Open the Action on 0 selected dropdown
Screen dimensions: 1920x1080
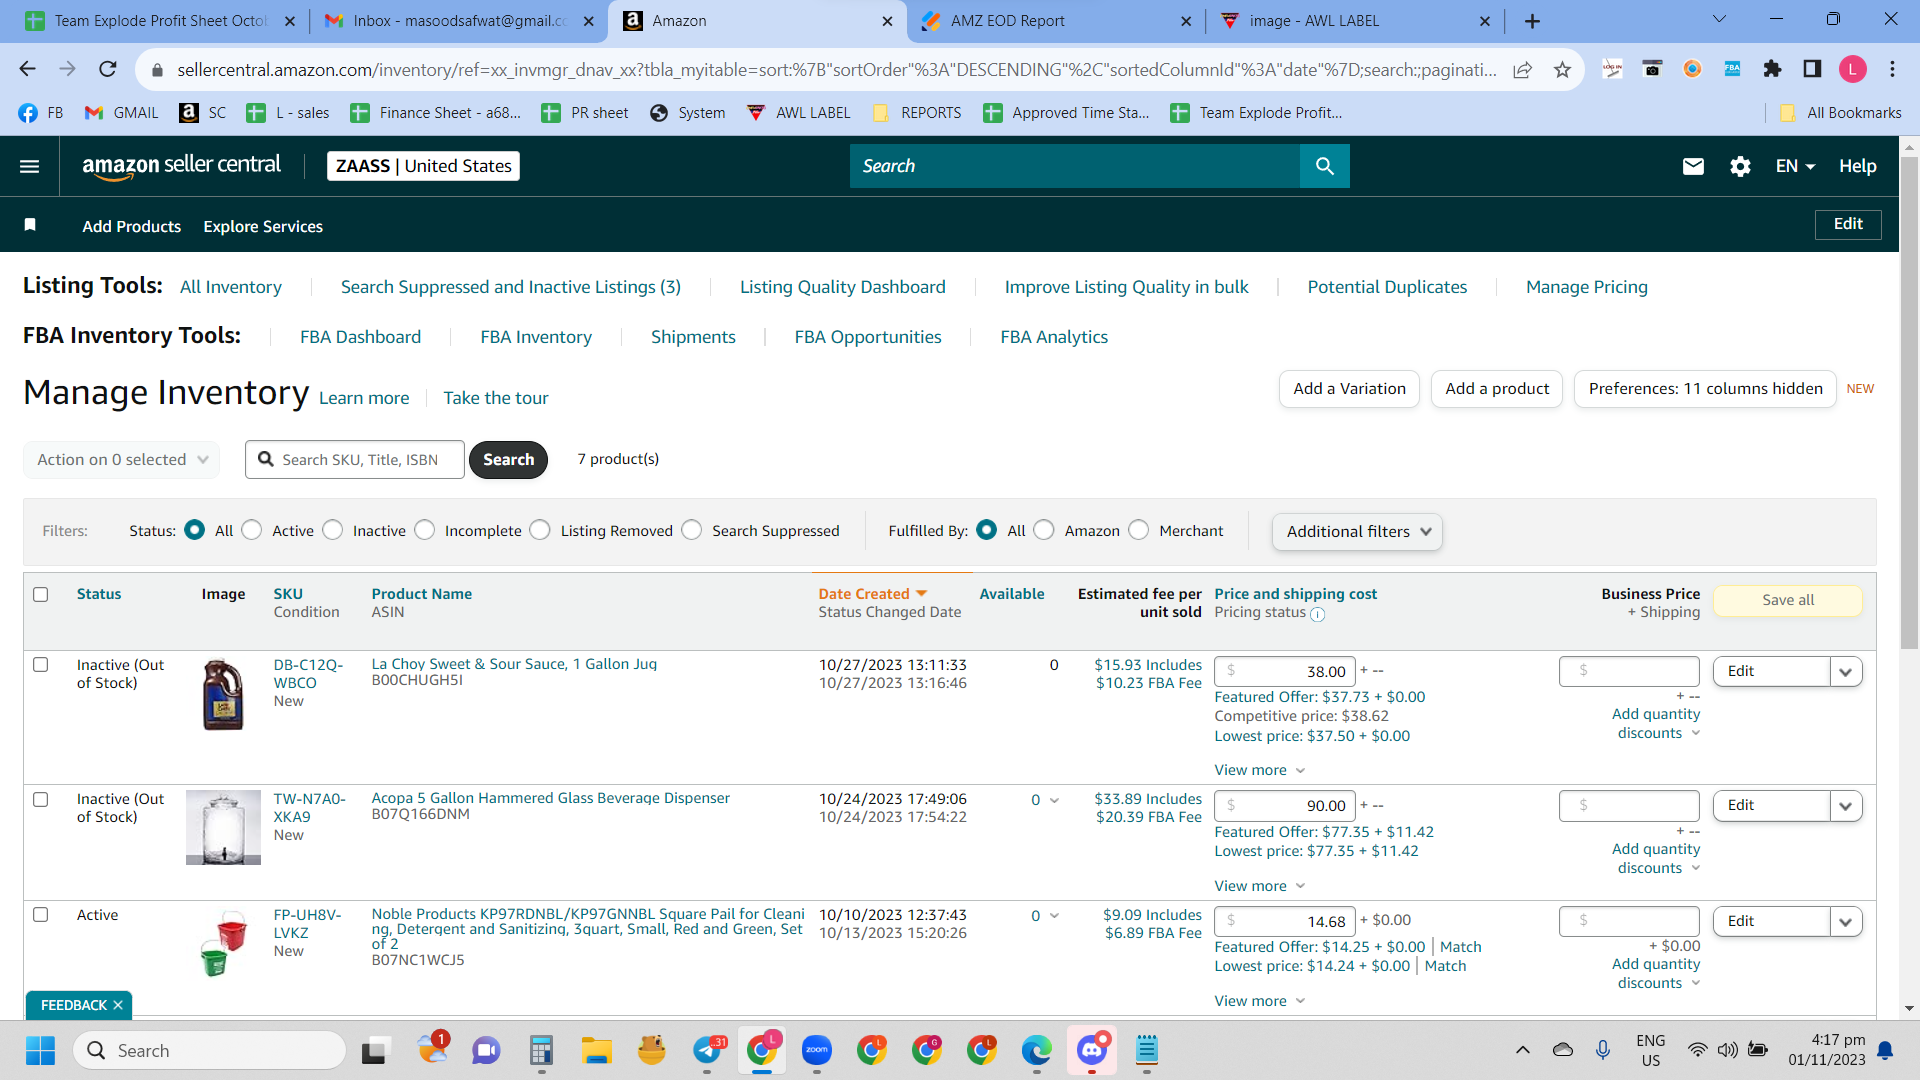[122, 460]
